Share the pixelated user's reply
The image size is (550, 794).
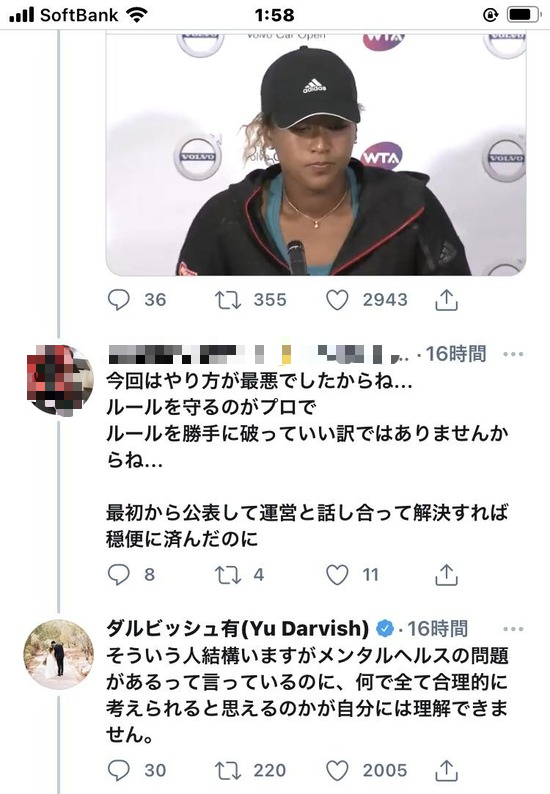pos(446,575)
